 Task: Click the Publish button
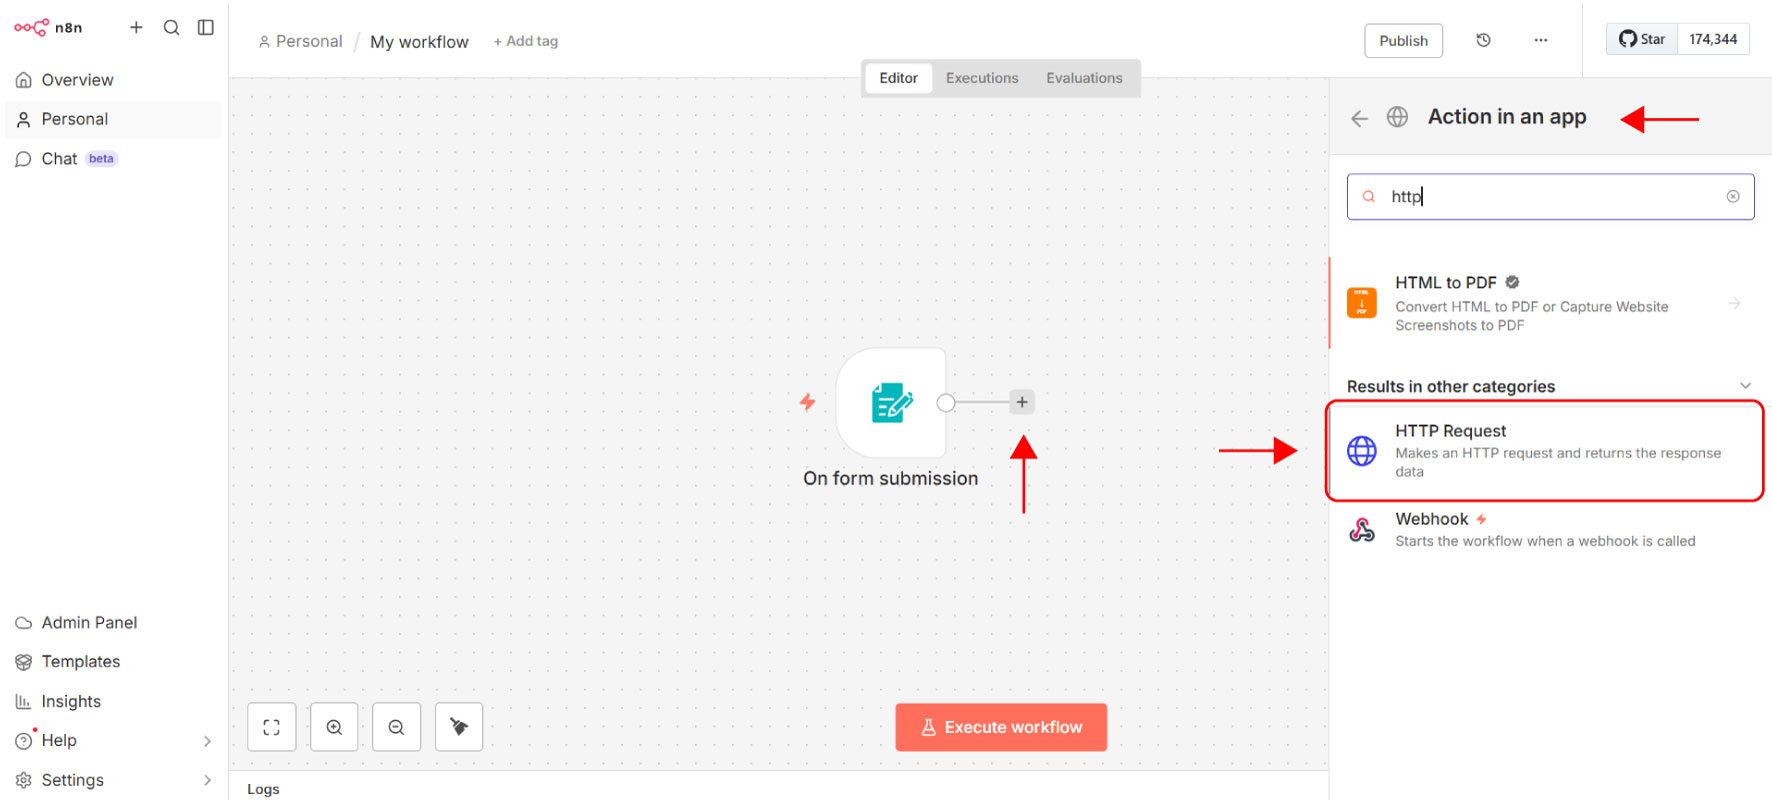coord(1403,41)
